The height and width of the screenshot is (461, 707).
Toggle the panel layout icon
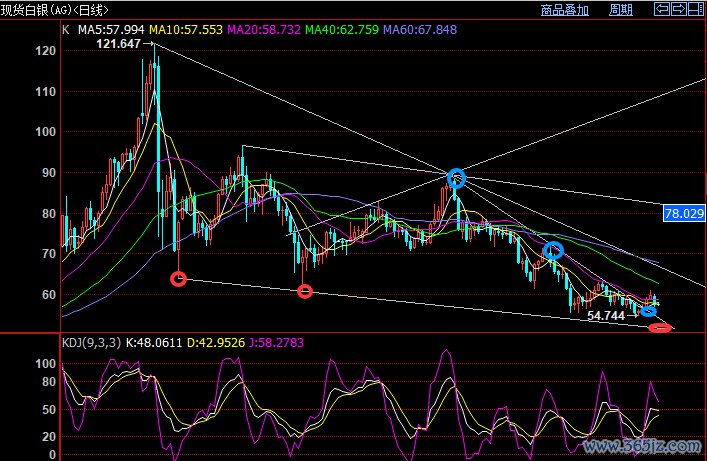point(696,9)
